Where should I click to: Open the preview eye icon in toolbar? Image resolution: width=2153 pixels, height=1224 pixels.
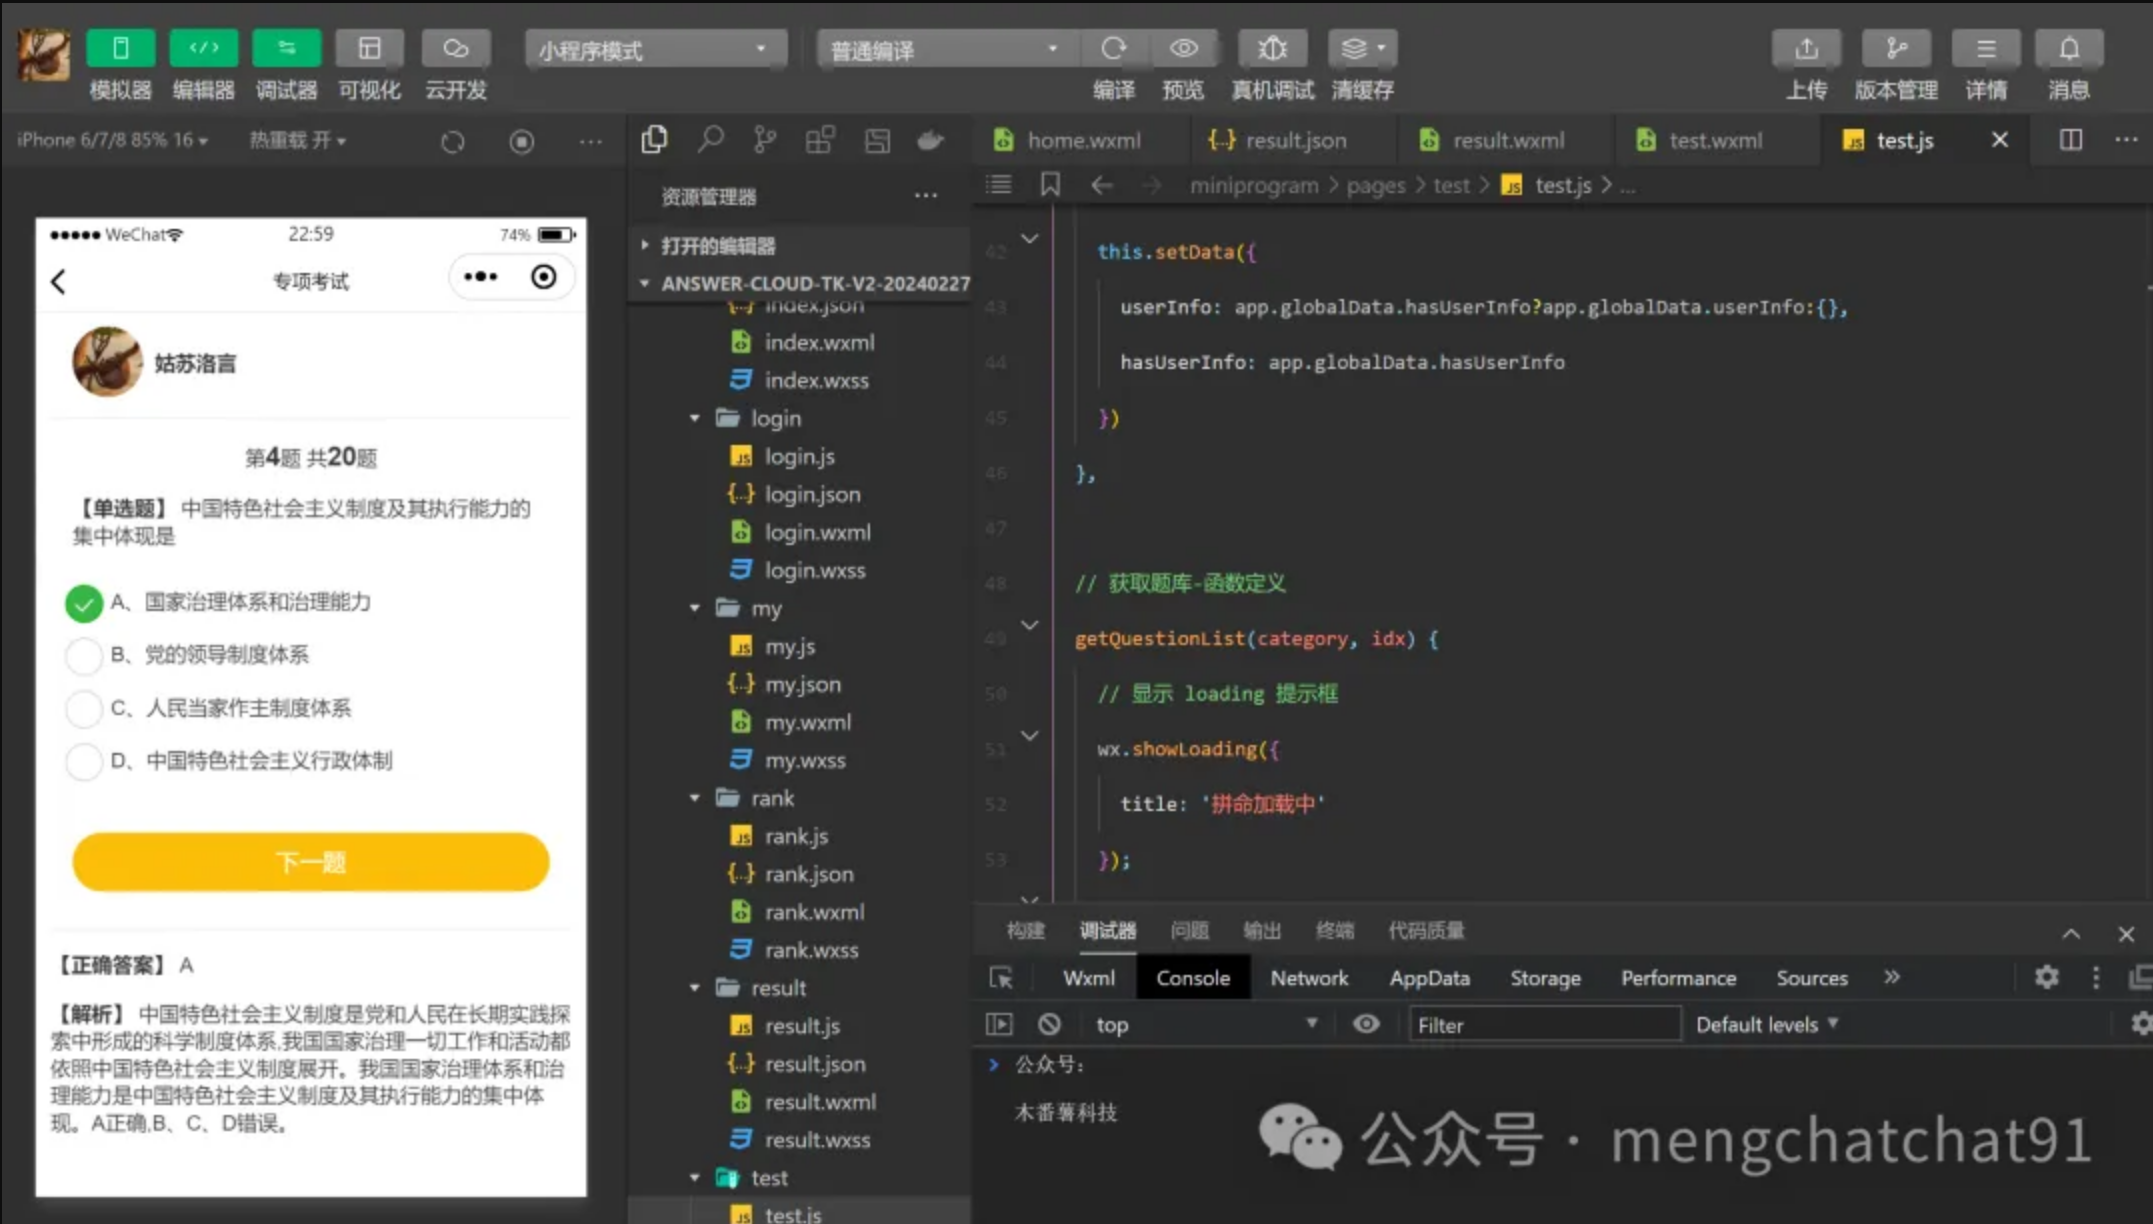point(1184,48)
